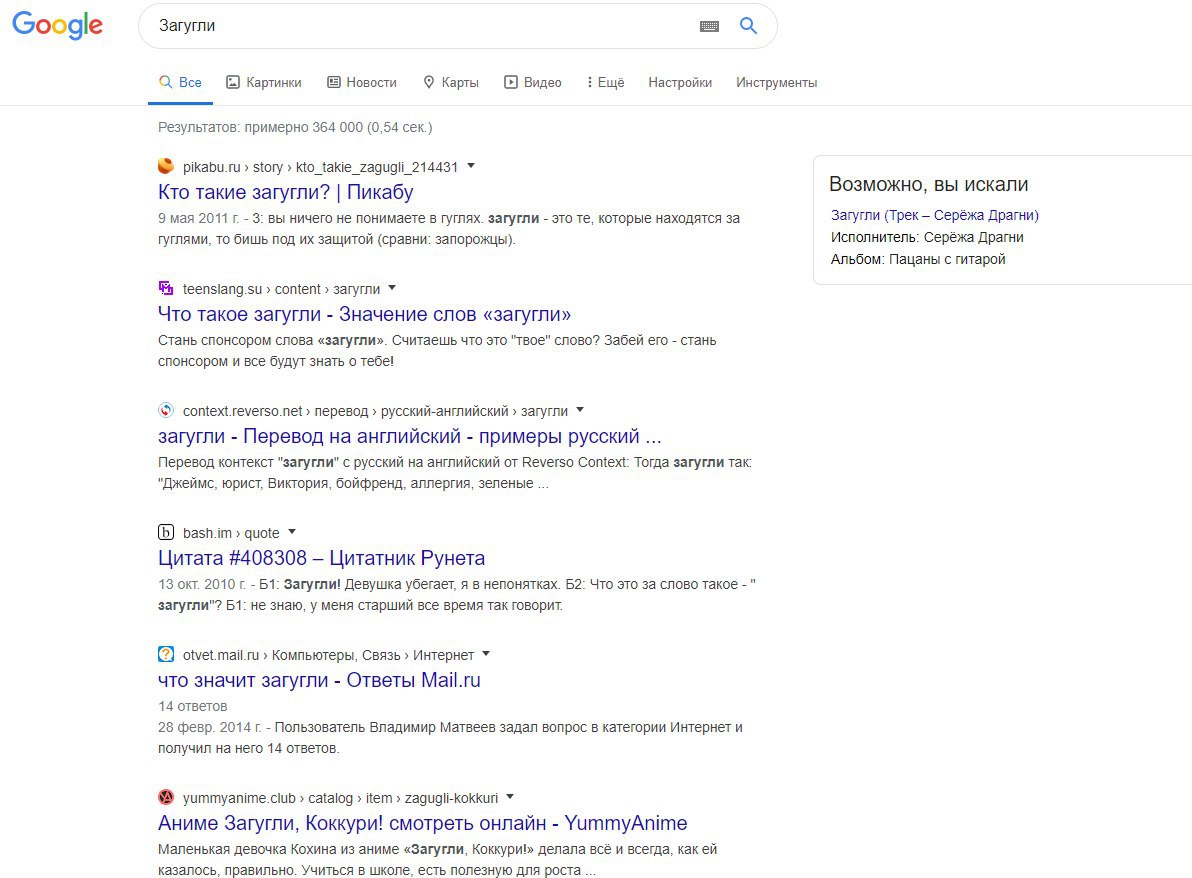Click the Google logo
This screenshot has height=878, width=1192.
58,25
